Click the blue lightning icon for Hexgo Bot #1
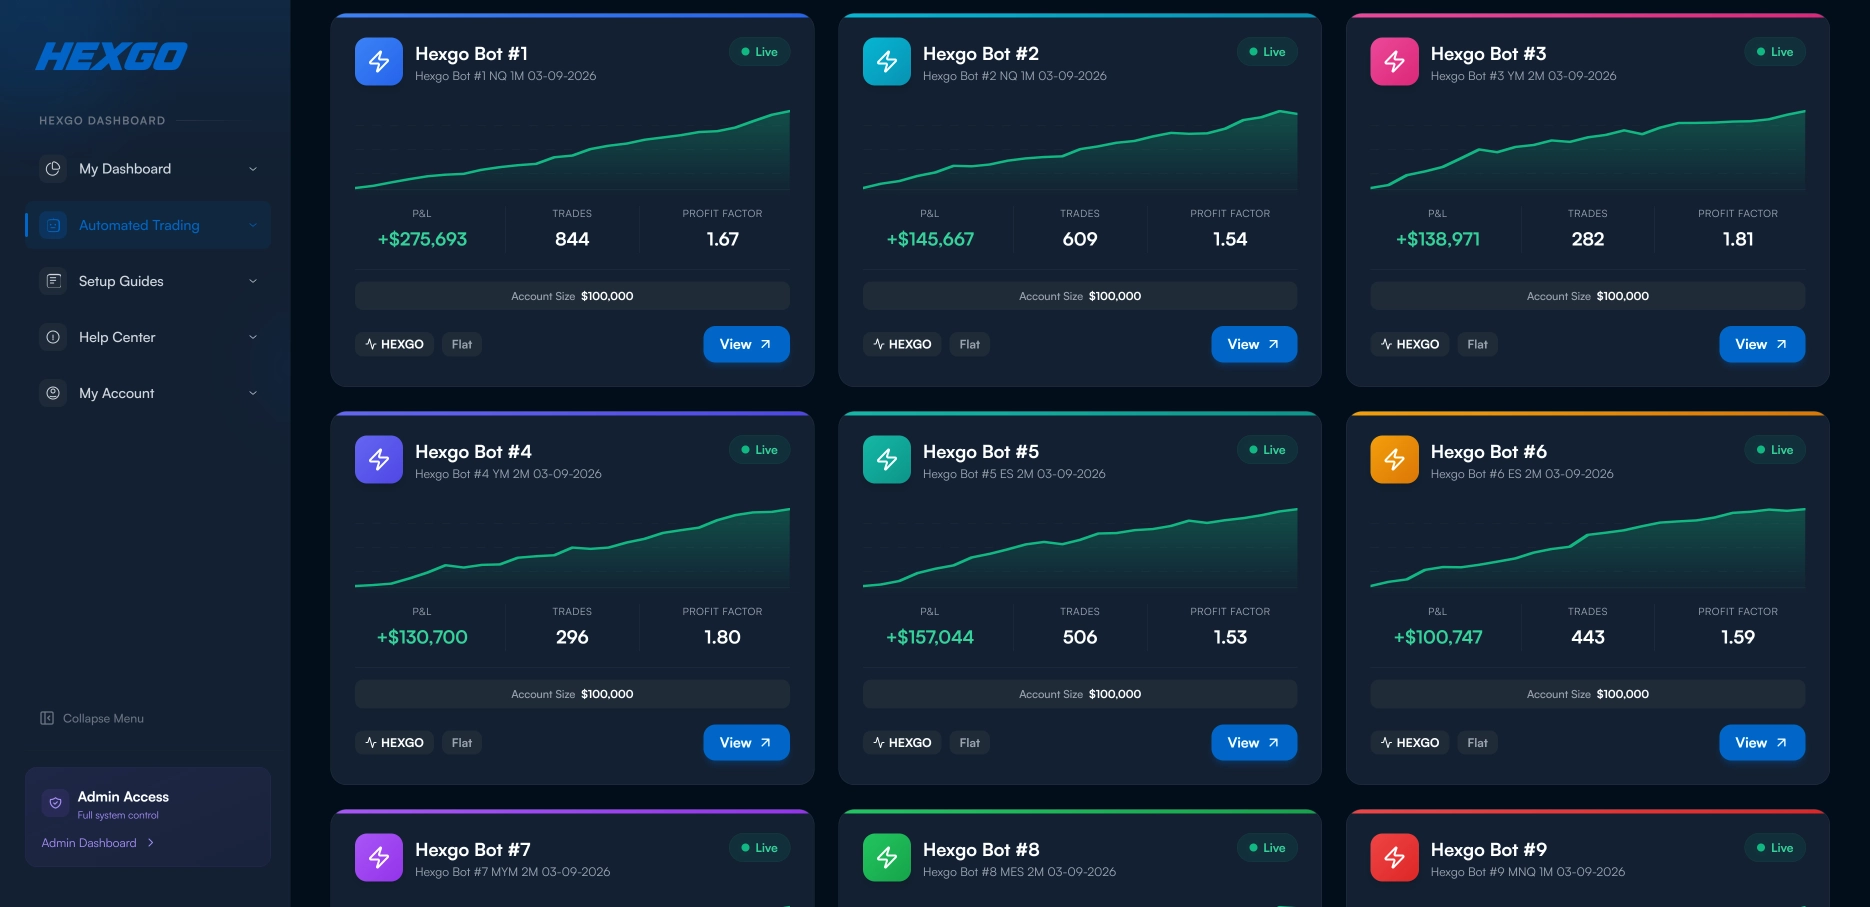The height and width of the screenshot is (907, 1870). click(x=379, y=62)
